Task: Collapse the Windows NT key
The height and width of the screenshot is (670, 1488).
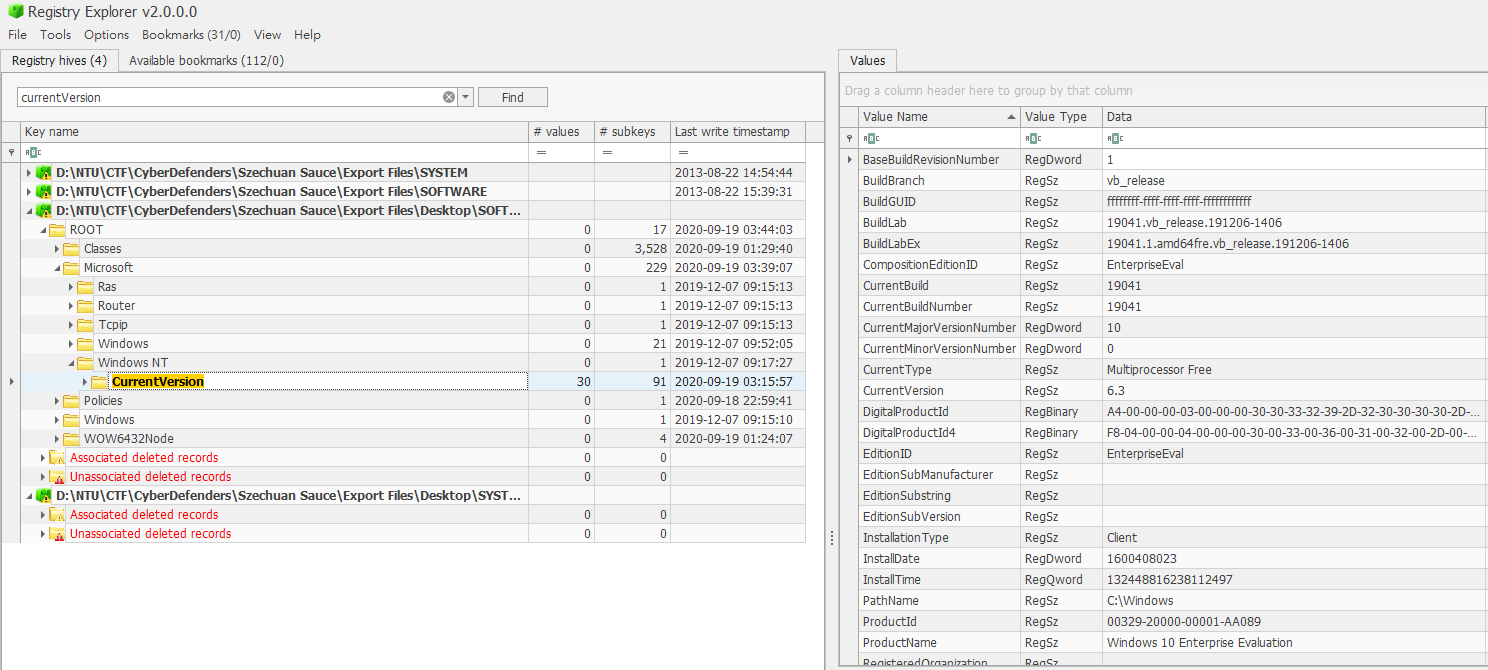Action: click(71, 363)
